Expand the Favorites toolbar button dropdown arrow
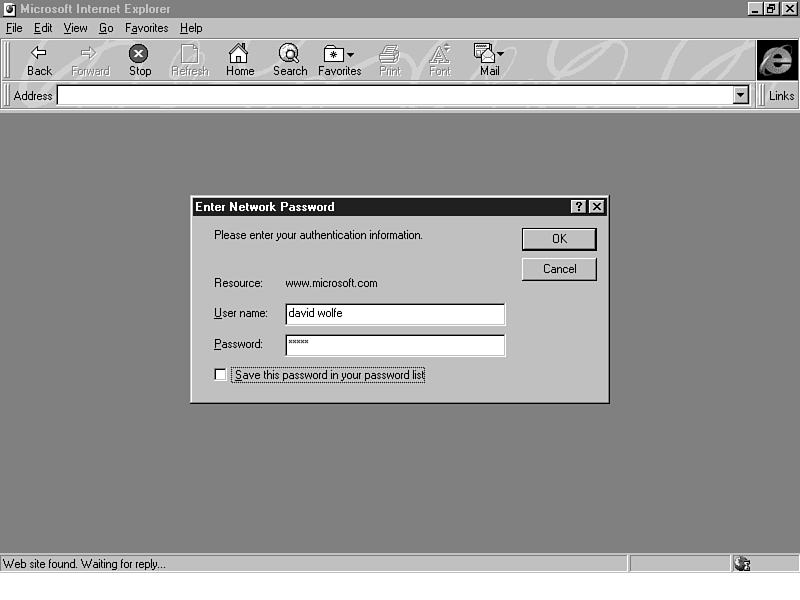The image size is (800, 600). click(350, 54)
